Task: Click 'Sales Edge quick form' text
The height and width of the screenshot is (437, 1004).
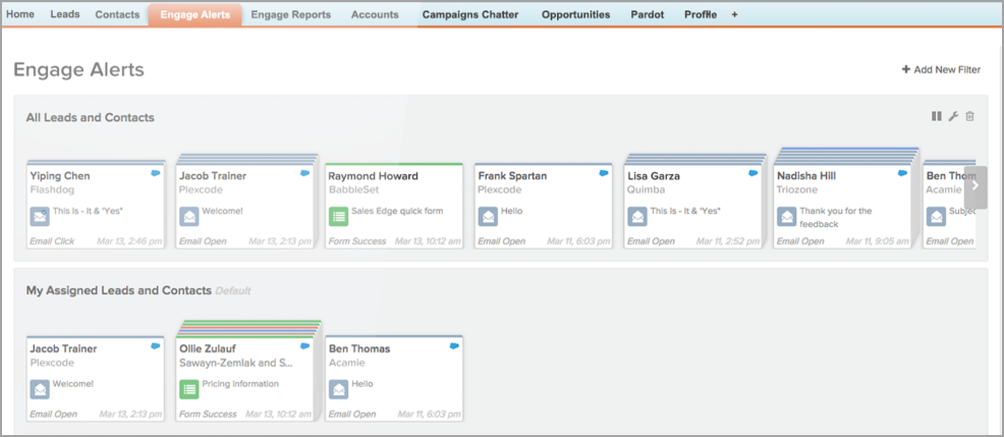Action: click(x=397, y=211)
